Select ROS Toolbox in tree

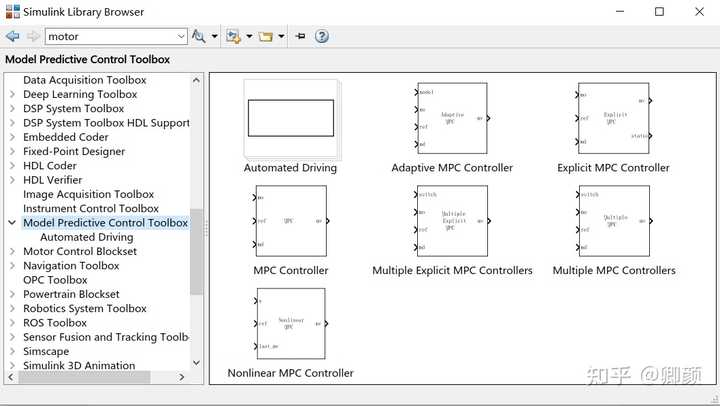coord(55,322)
